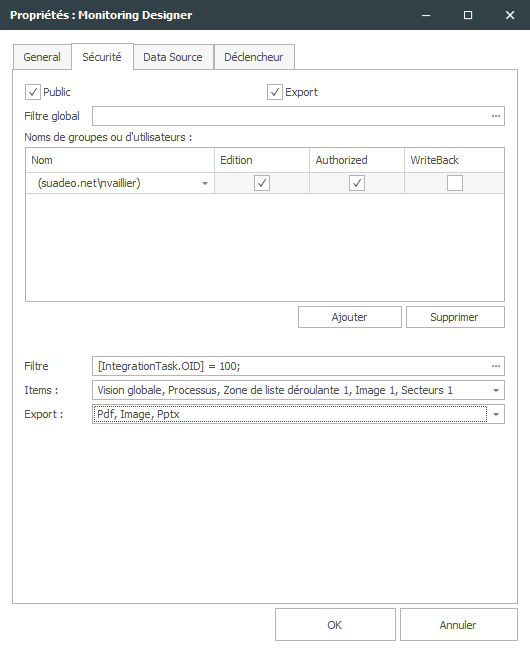Viewport: 530px width, 653px height.
Task: Confirm with the OK button
Action: click(335, 625)
